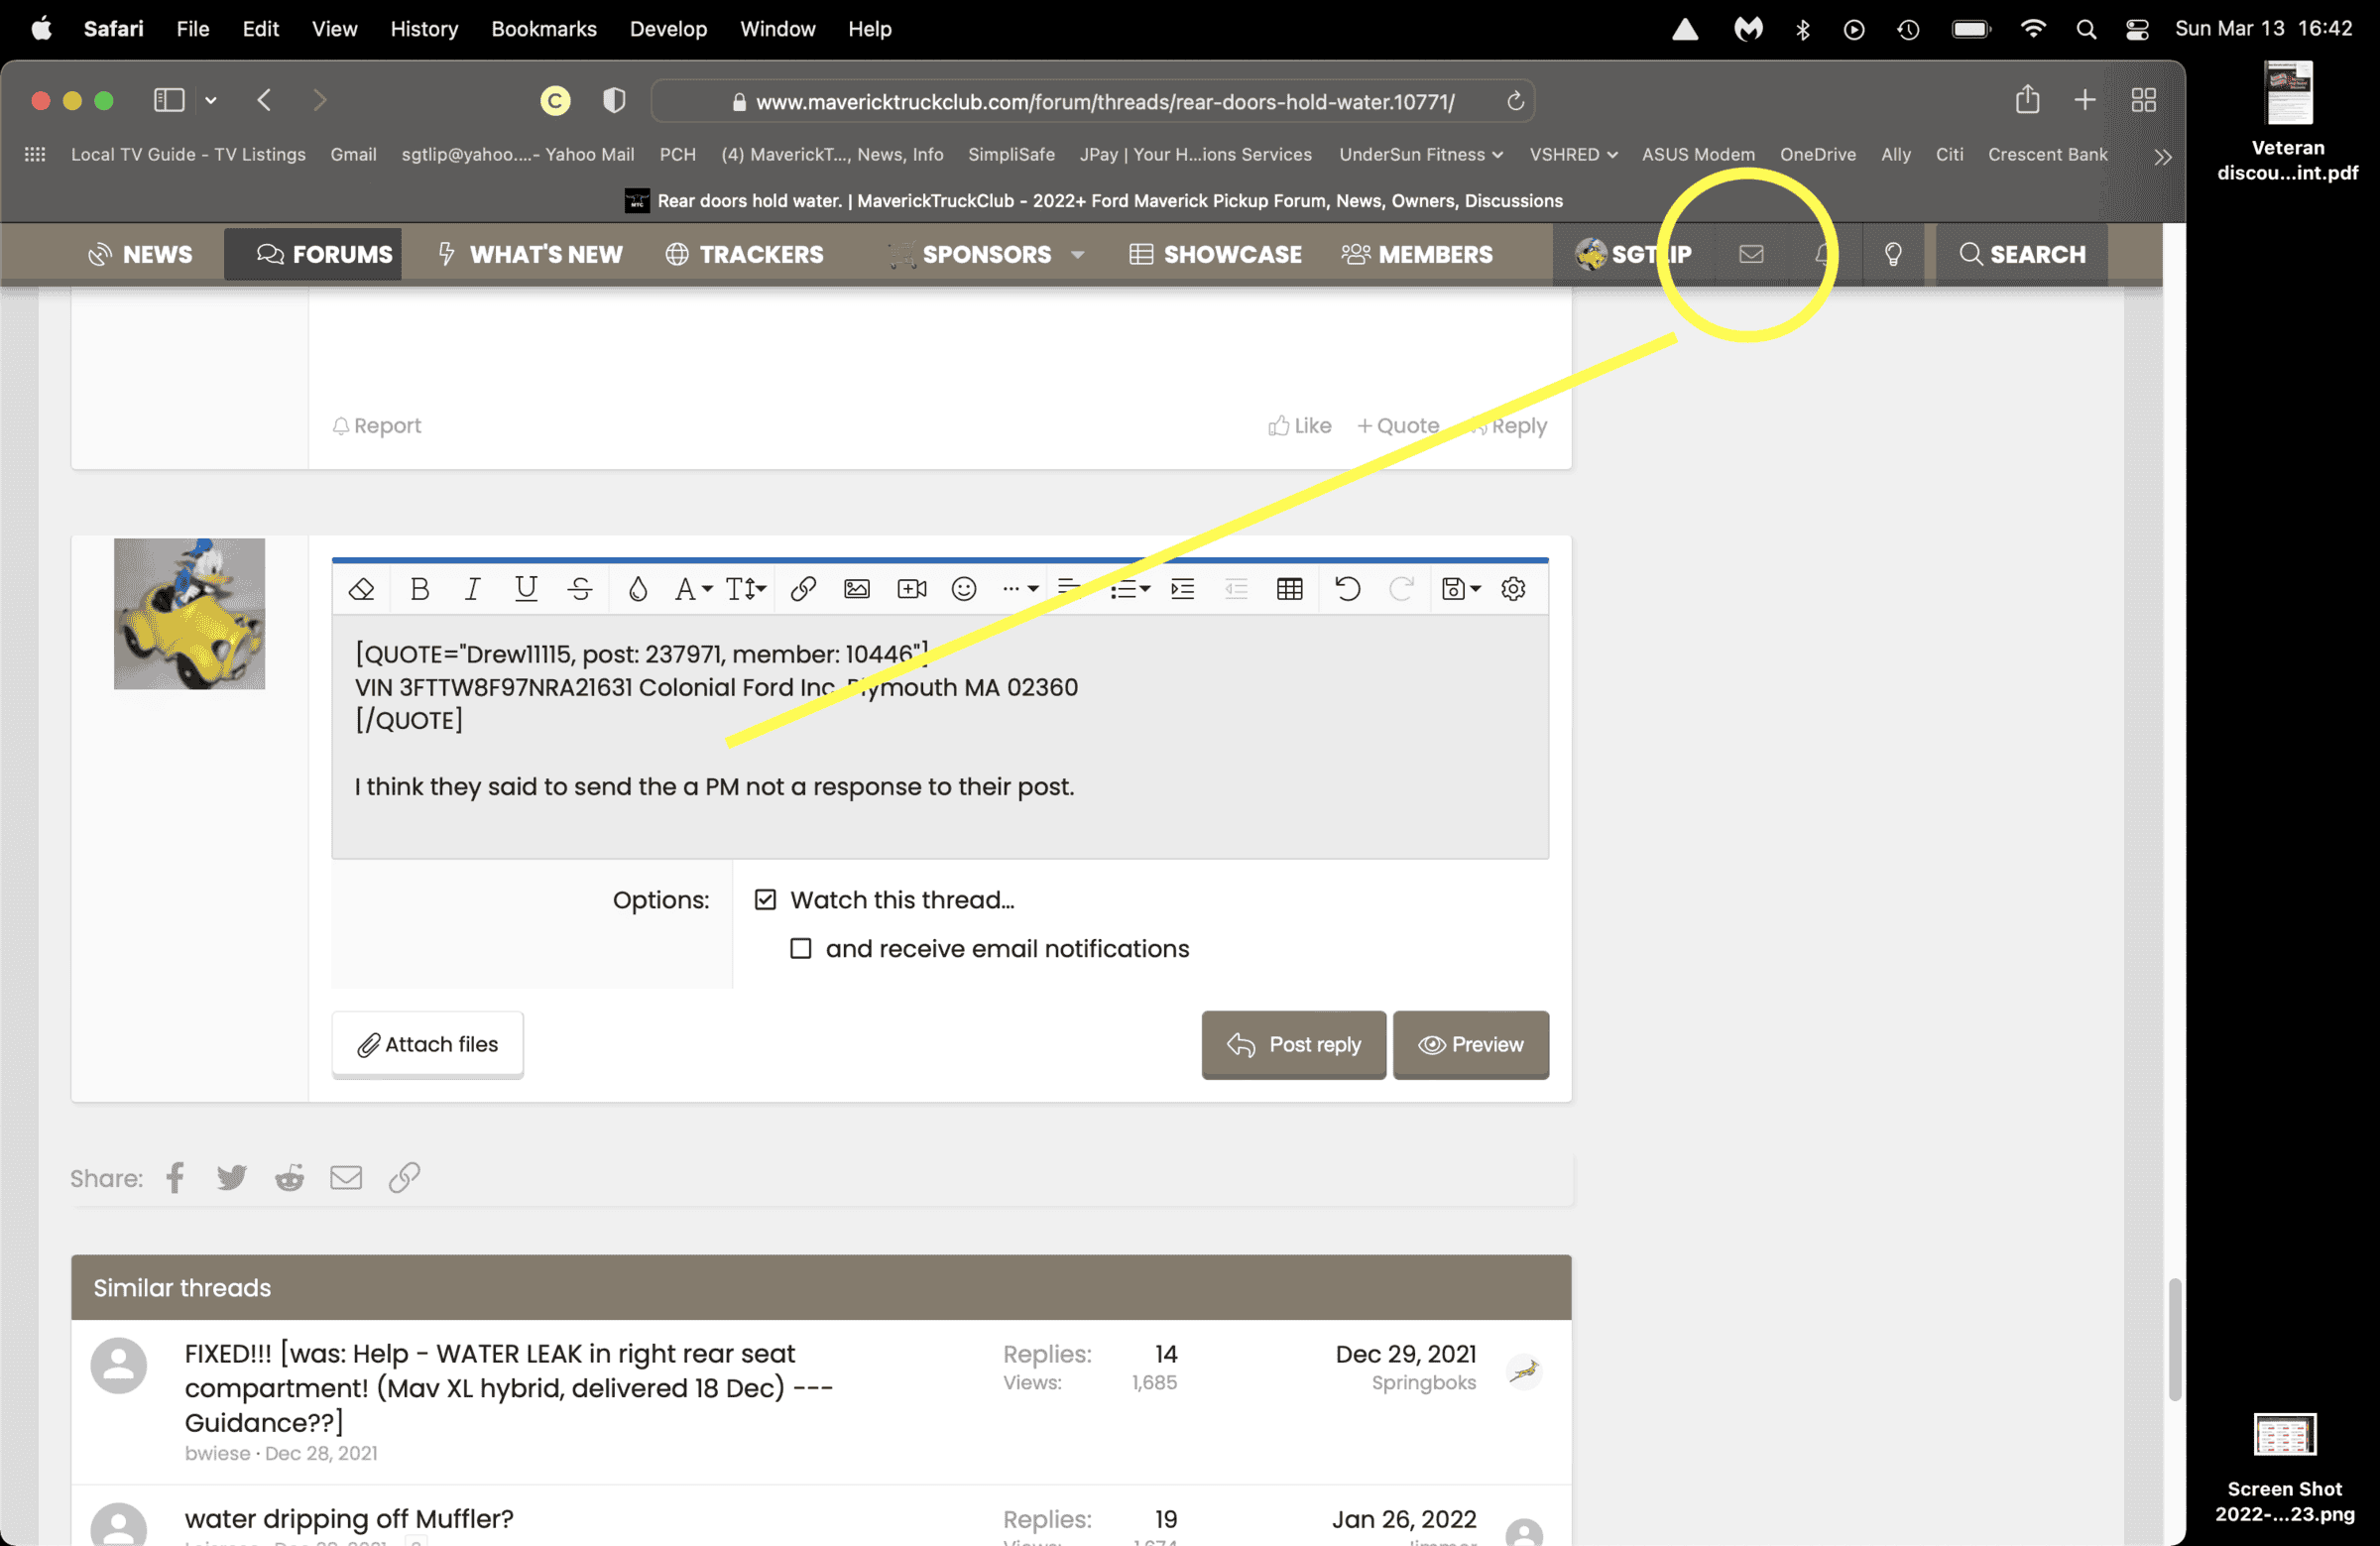Click the Attach files button
The width and height of the screenshot is (2380, 1546).
[428, 1044]
